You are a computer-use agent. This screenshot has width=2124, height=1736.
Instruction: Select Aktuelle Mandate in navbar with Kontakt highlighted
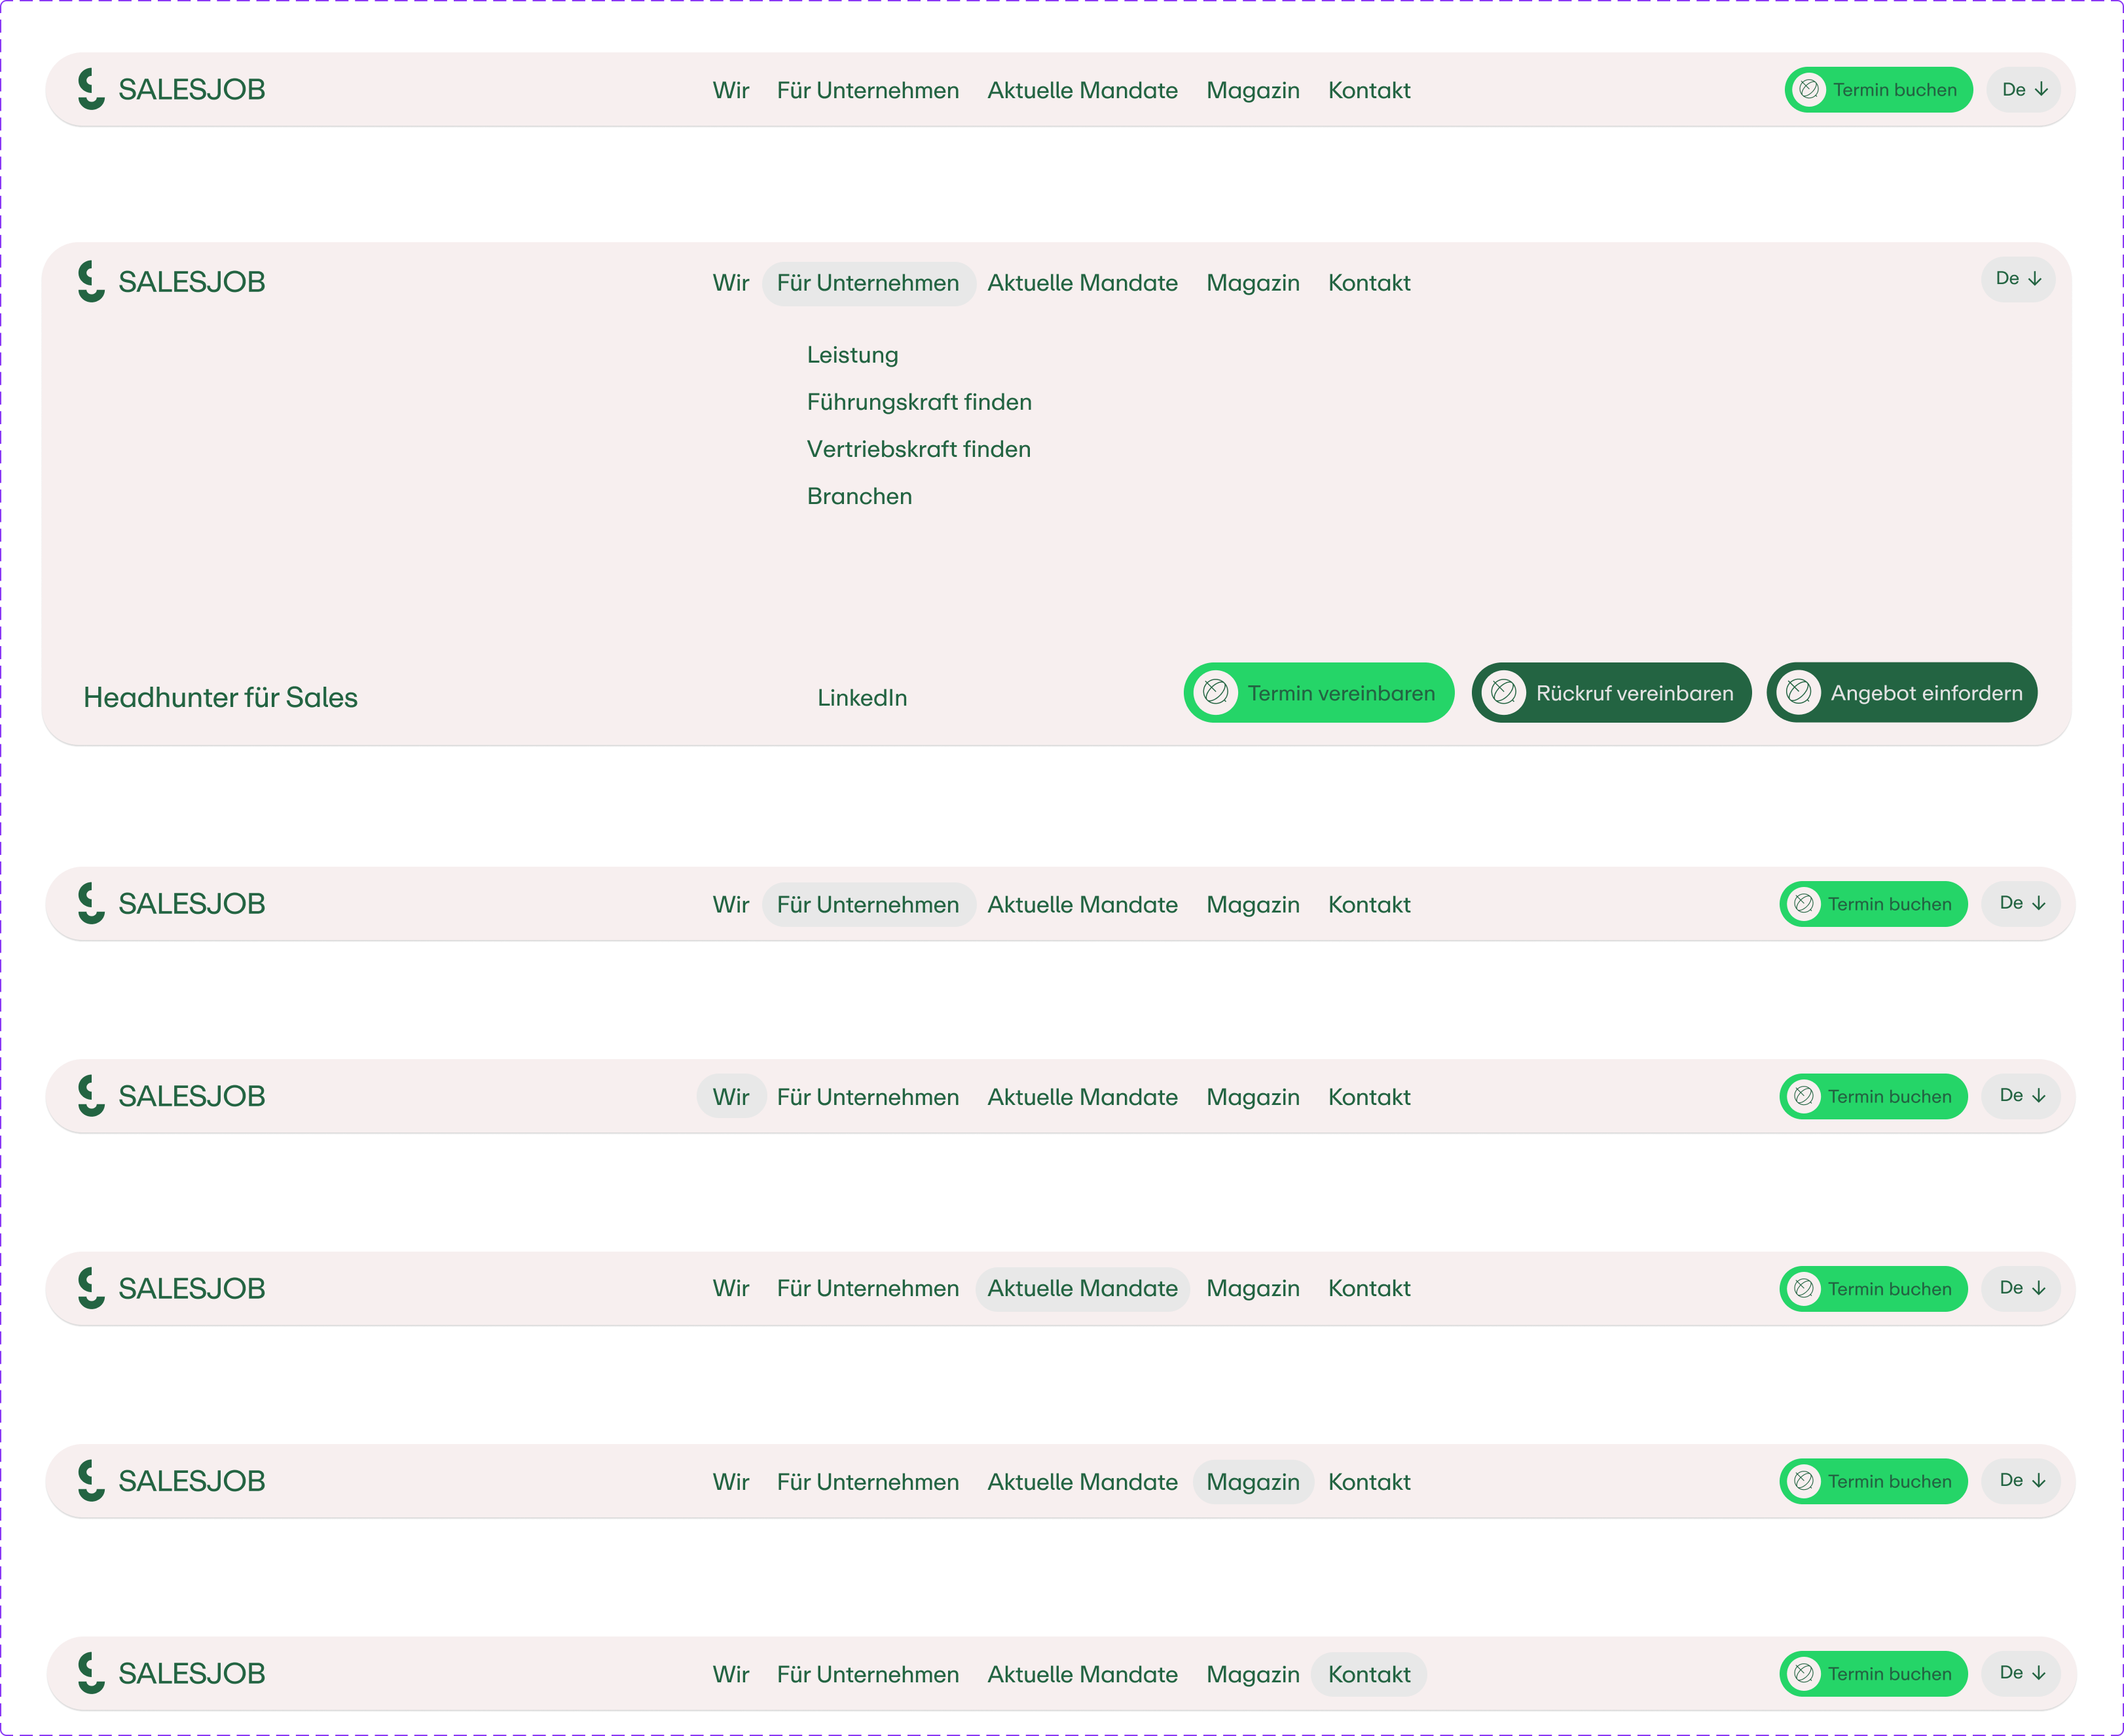pyautogui.click(x=1082, y=1674)
